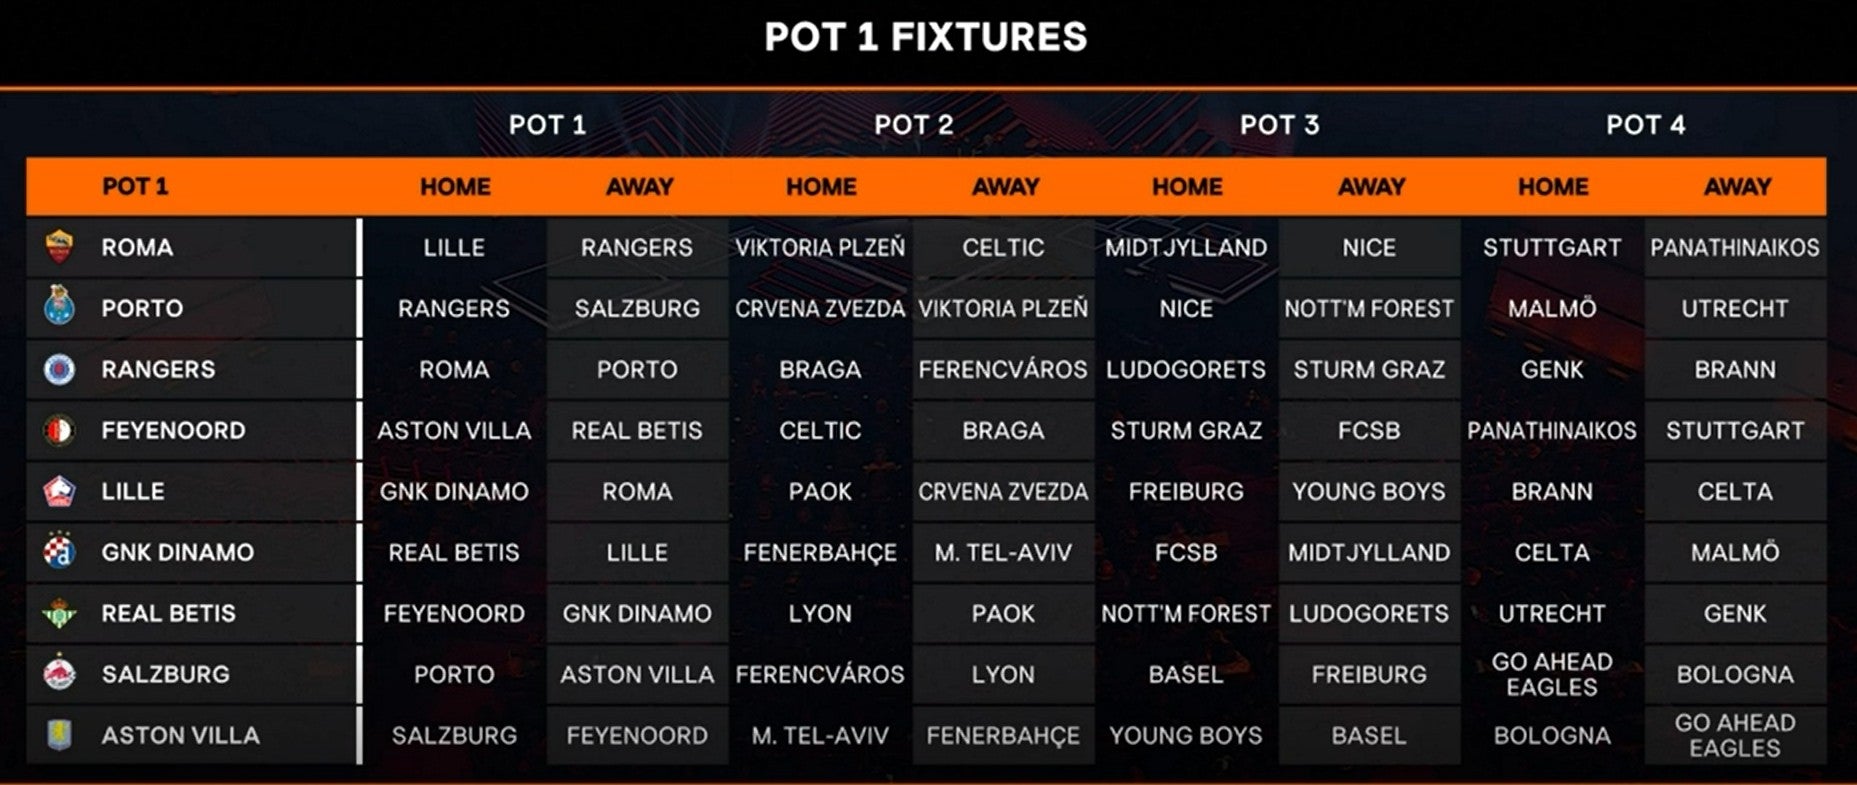
Task: Click the orange Pot 1 row header label
Action: (135, 187)
